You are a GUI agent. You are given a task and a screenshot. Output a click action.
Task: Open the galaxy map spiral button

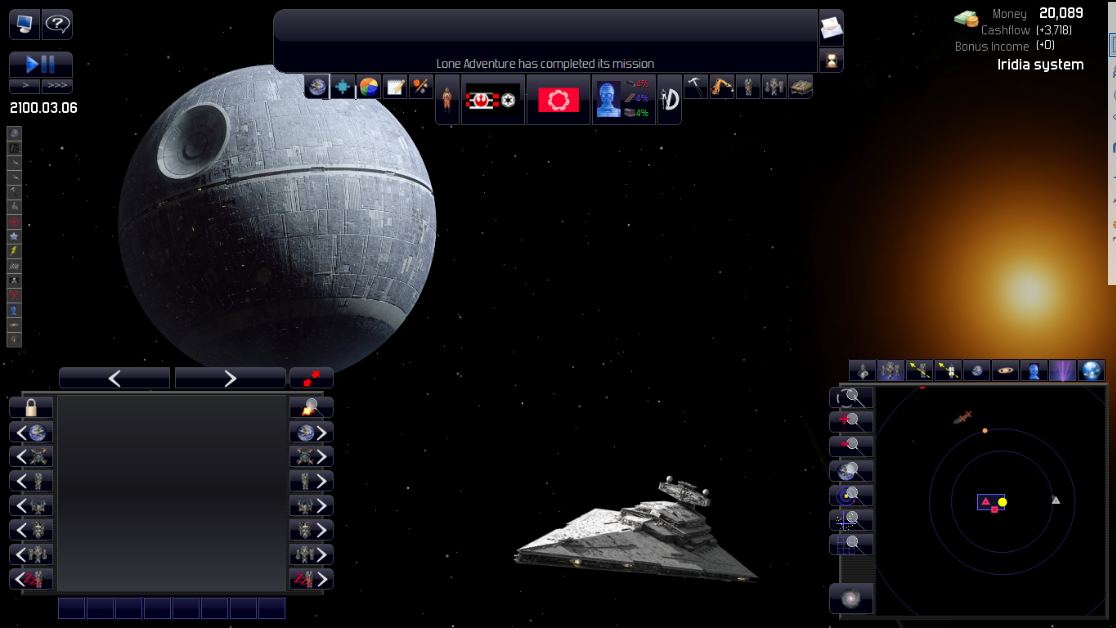click(x=851, y=599)
